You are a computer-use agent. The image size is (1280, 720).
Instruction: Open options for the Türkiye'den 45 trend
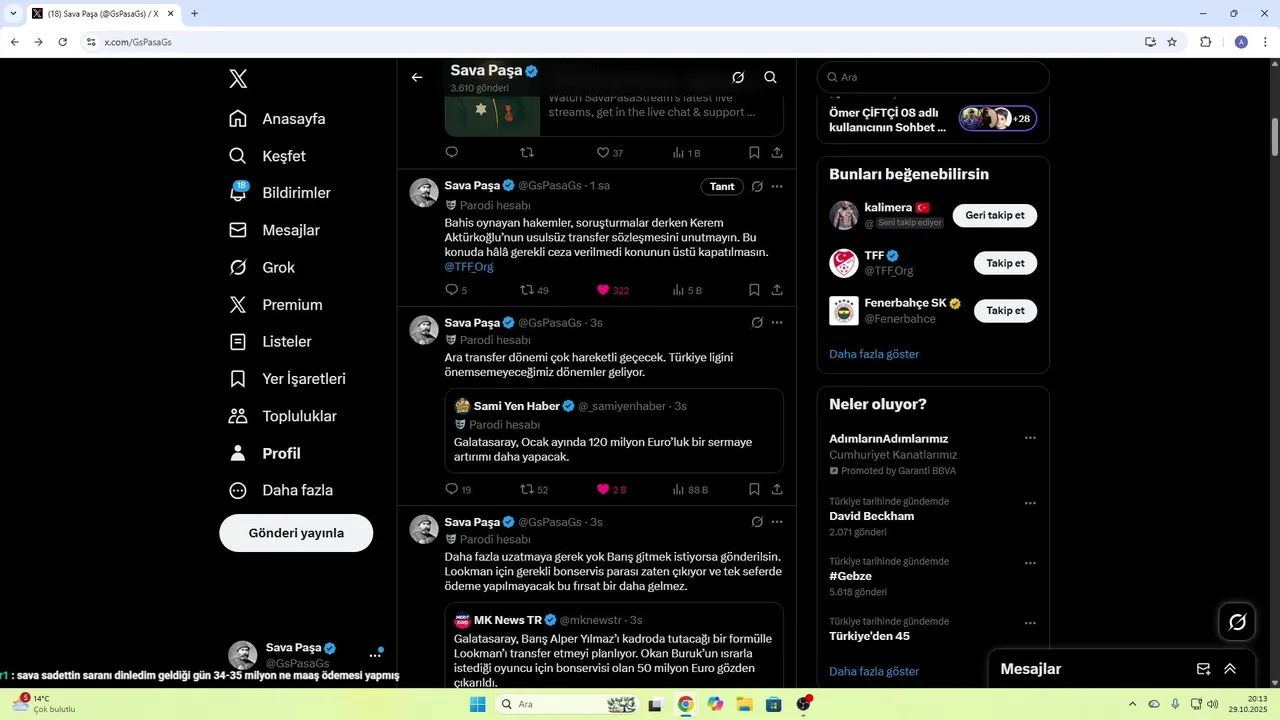(x=1030, y=623)
